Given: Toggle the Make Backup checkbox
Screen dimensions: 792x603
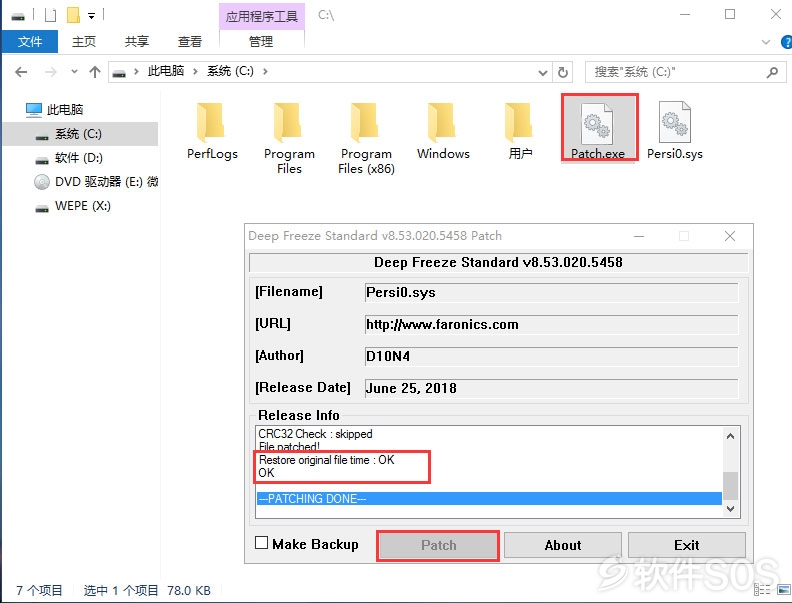Looking at the screenshot, I should click(x=261, y=542).
